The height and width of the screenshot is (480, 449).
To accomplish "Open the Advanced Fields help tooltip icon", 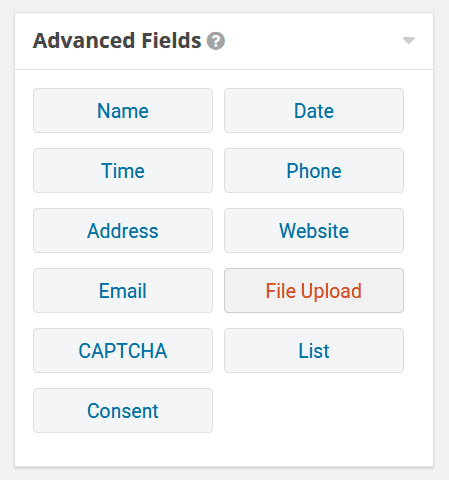I will pyautogui.click(x=216, y=41).
